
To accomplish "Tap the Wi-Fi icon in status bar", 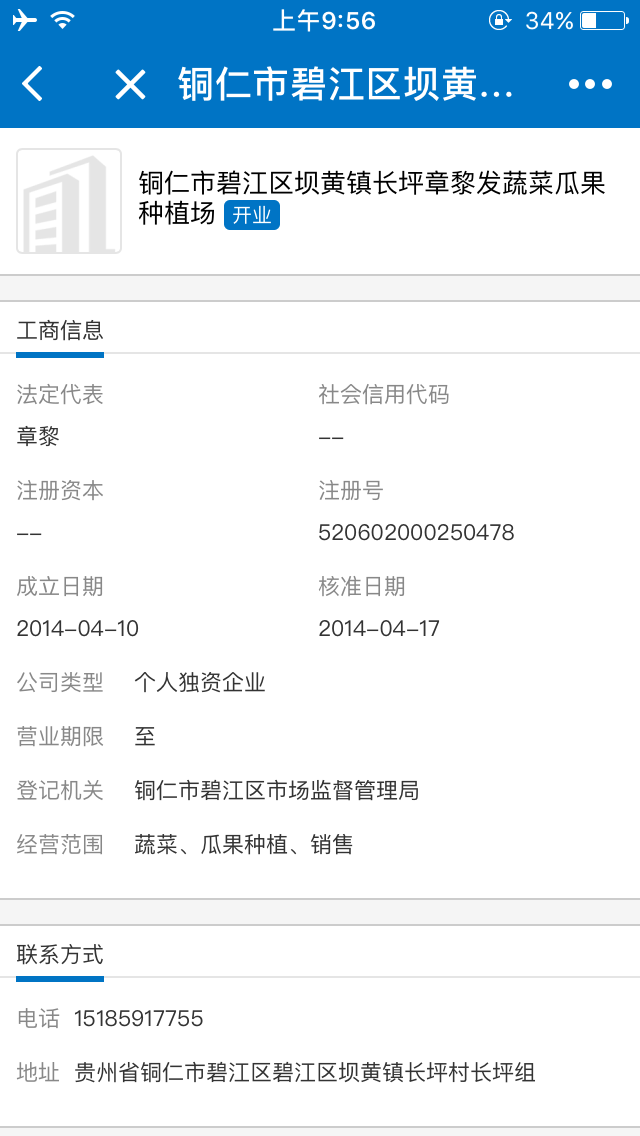I will [x=63, y=20].
